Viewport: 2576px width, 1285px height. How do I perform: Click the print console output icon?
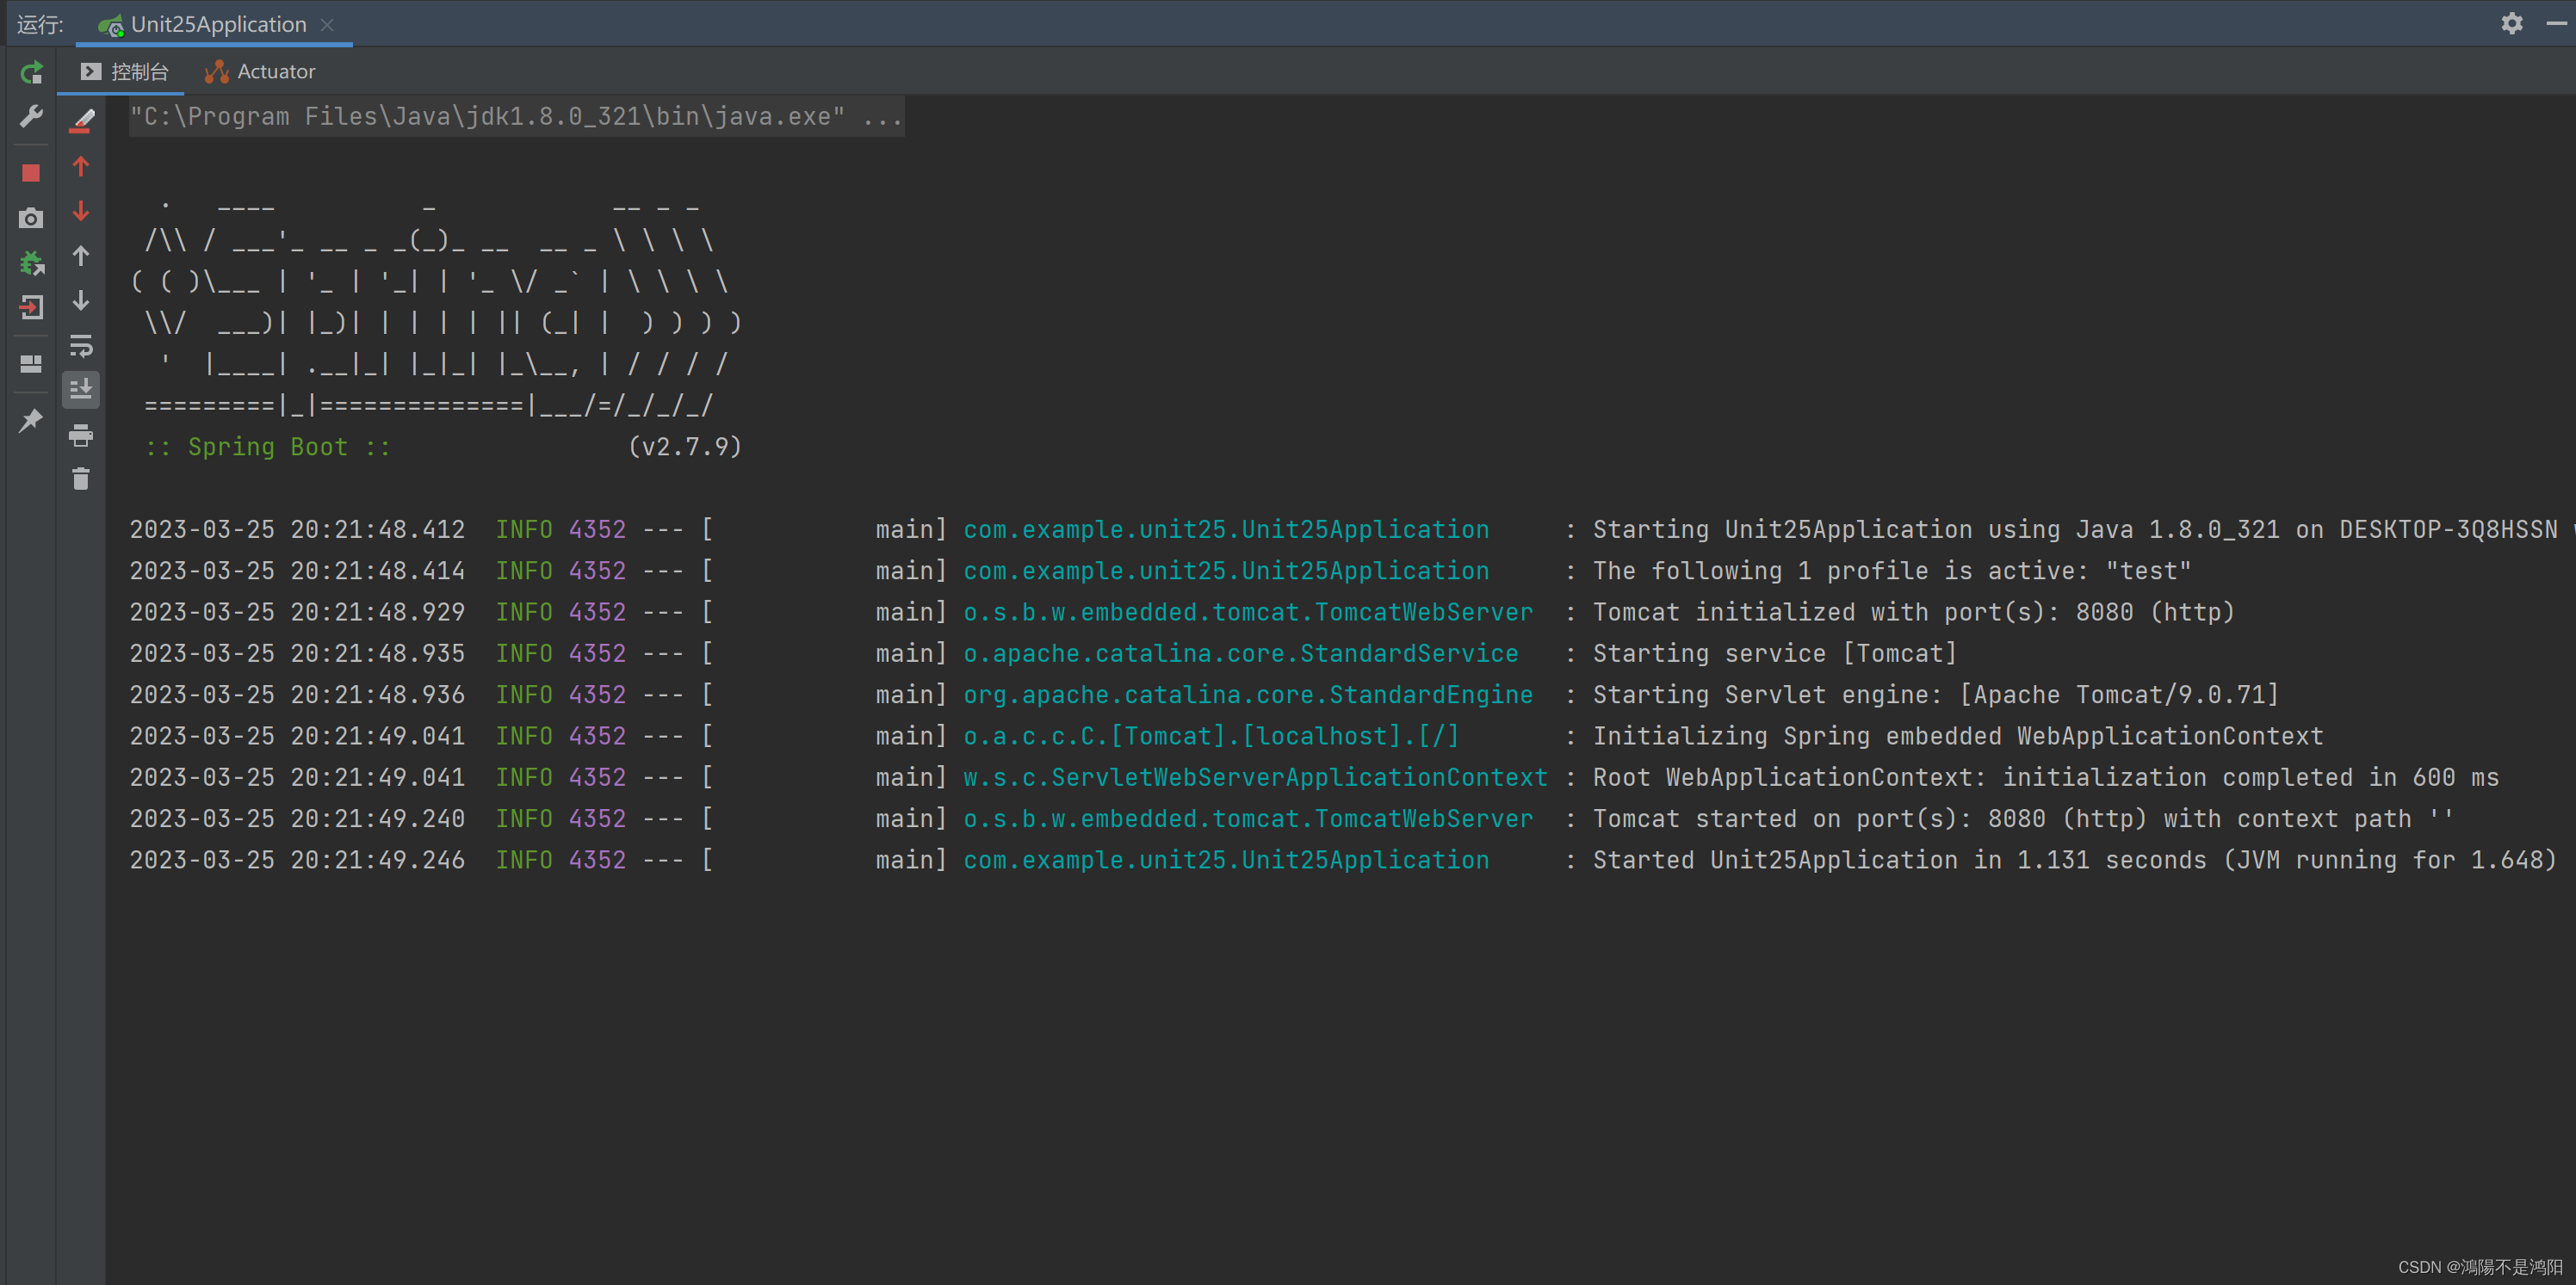pos(81,435)
